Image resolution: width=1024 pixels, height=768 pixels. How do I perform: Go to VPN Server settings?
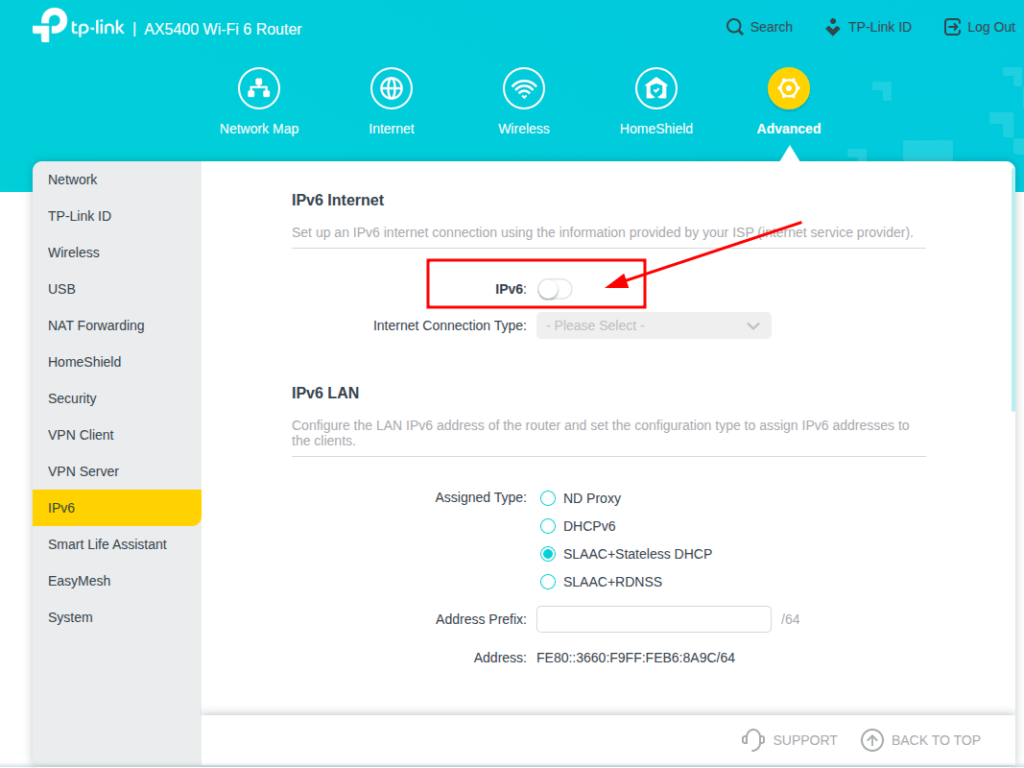coord(83,471)
